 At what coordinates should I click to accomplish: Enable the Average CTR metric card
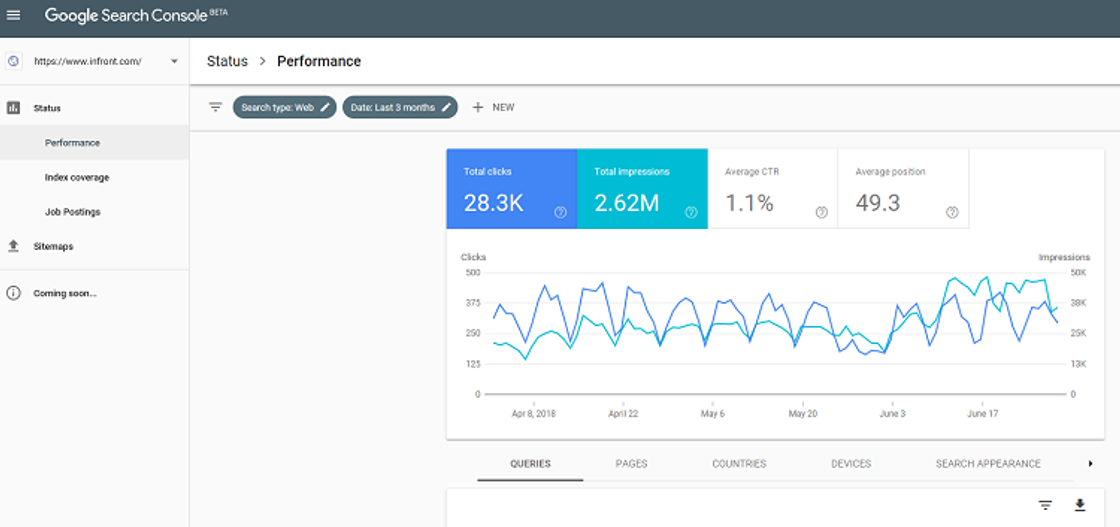(772, 189)
